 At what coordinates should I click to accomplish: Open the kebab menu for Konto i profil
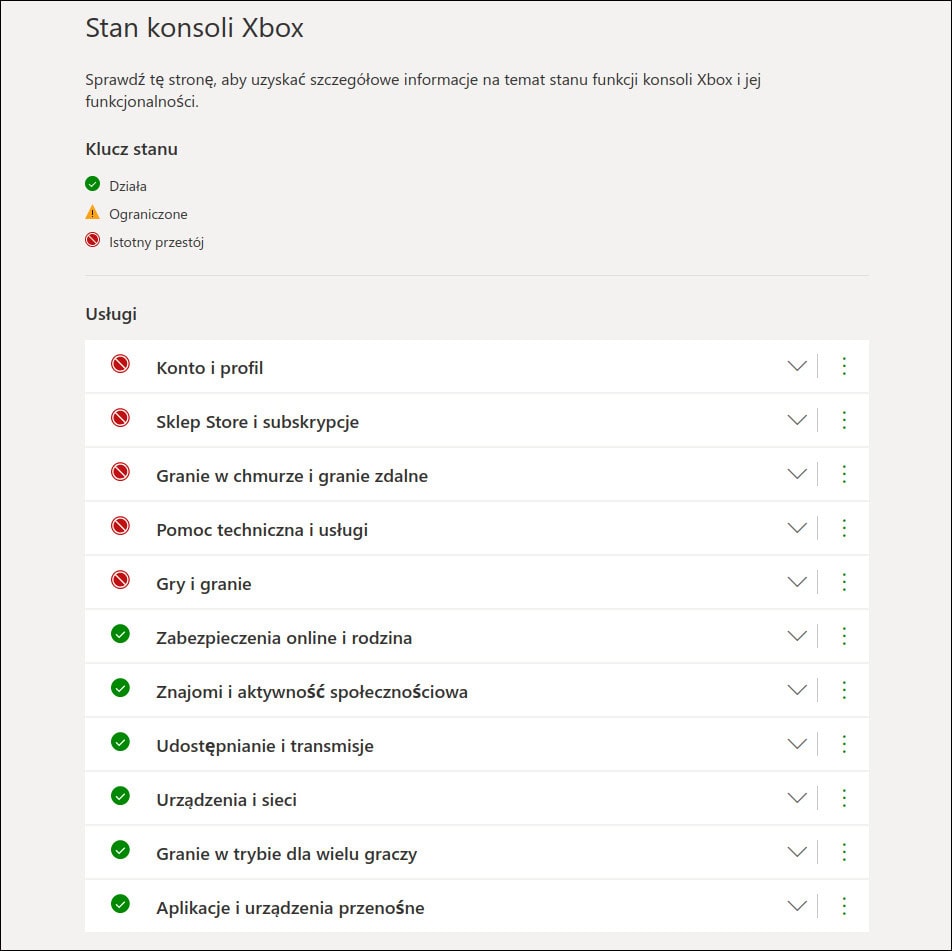844,367
